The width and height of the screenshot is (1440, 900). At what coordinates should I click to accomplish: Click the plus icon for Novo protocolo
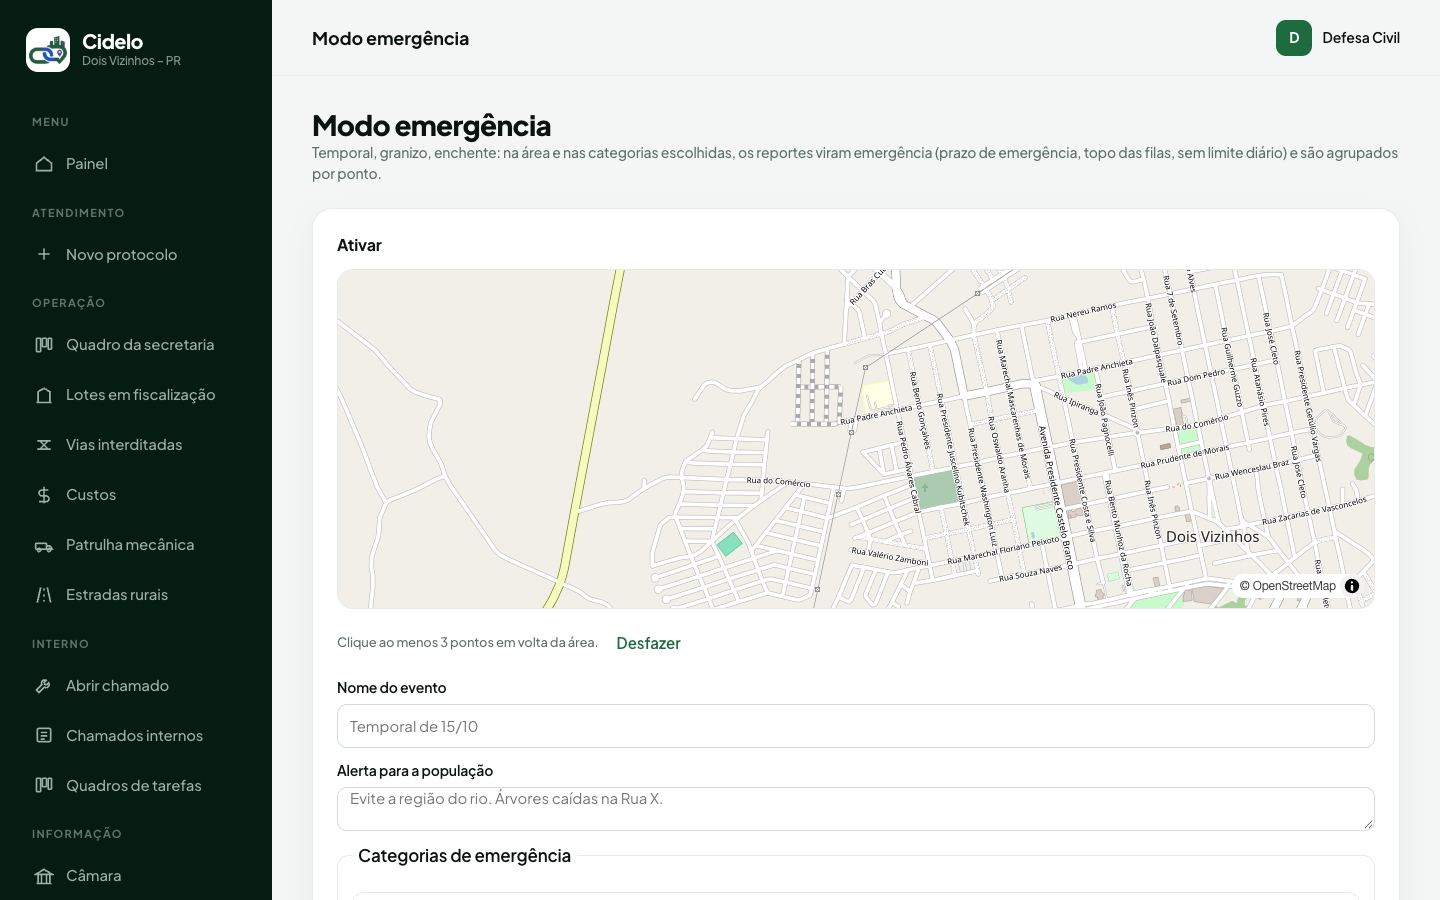click(x=44, y=254)
